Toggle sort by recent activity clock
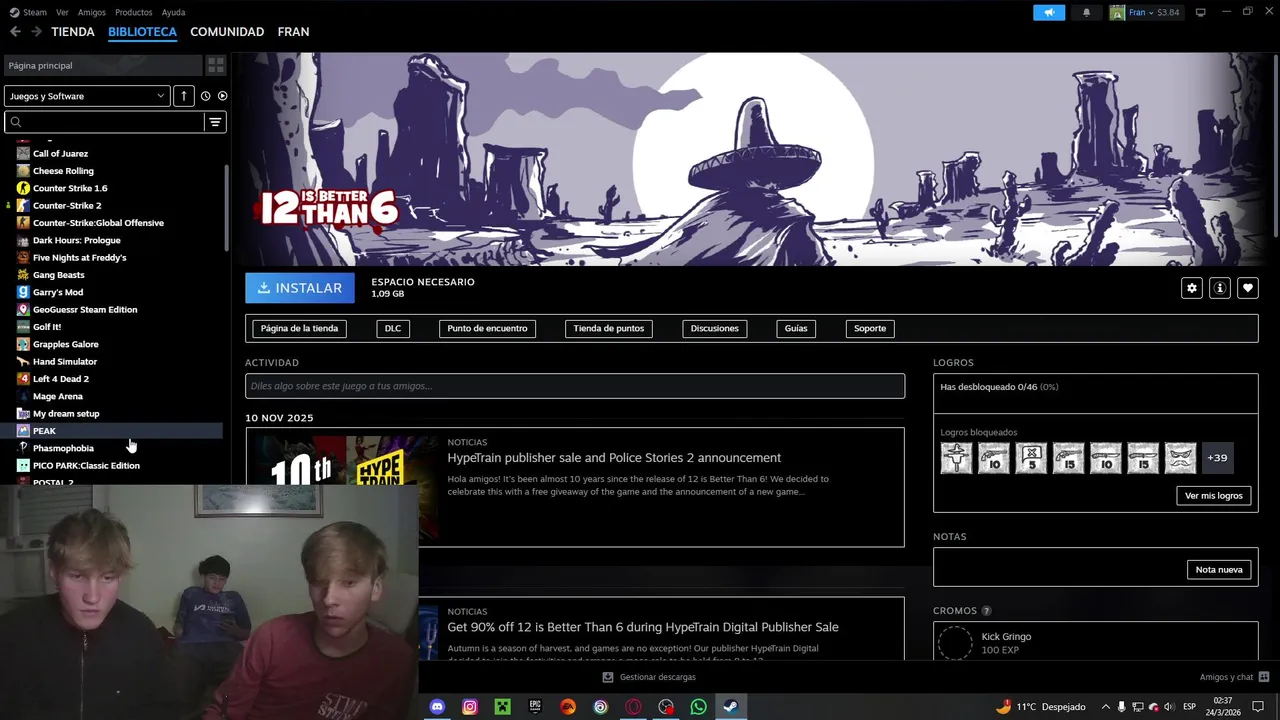1280x720 pixels. click(205, 96)
